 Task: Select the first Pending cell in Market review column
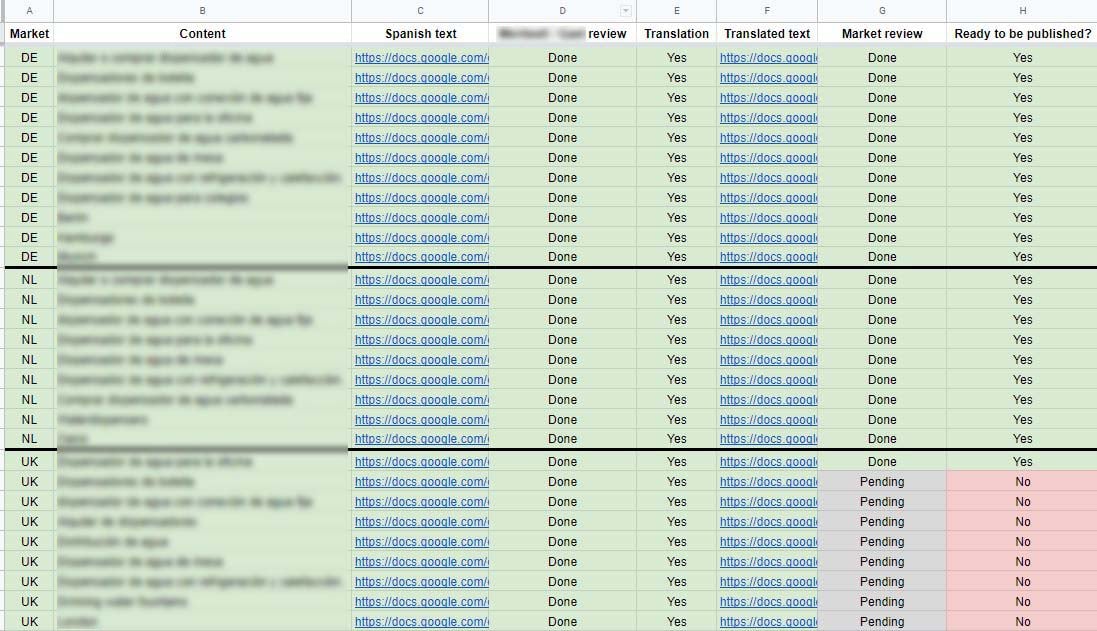(x=882, y=481)
